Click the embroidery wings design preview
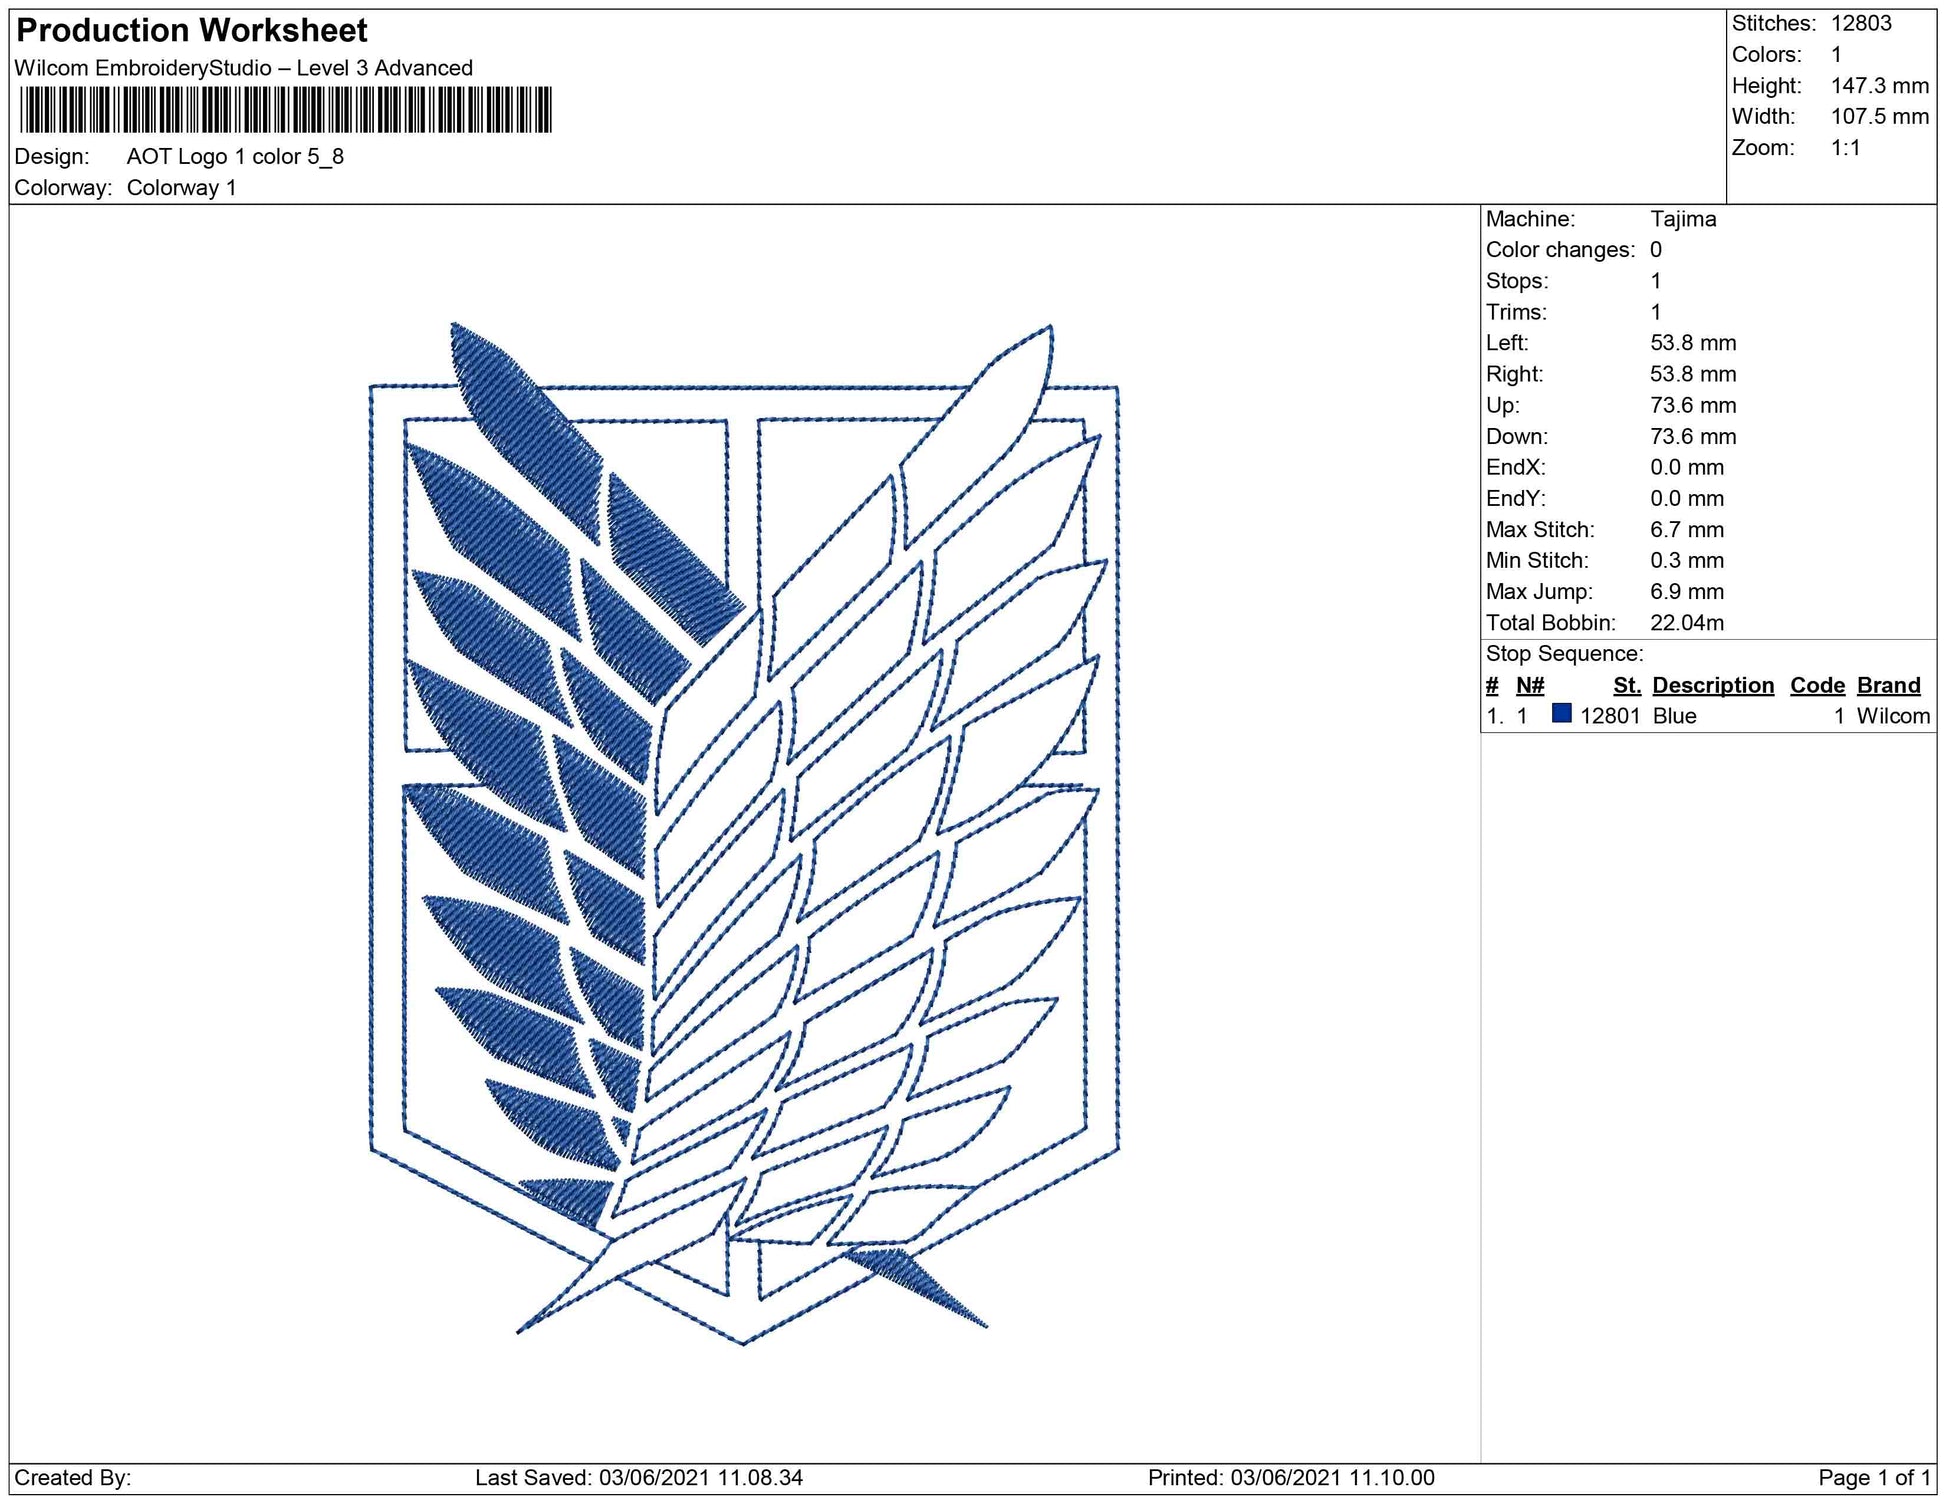This screenshot has height=1497, width=1946. 744,832
